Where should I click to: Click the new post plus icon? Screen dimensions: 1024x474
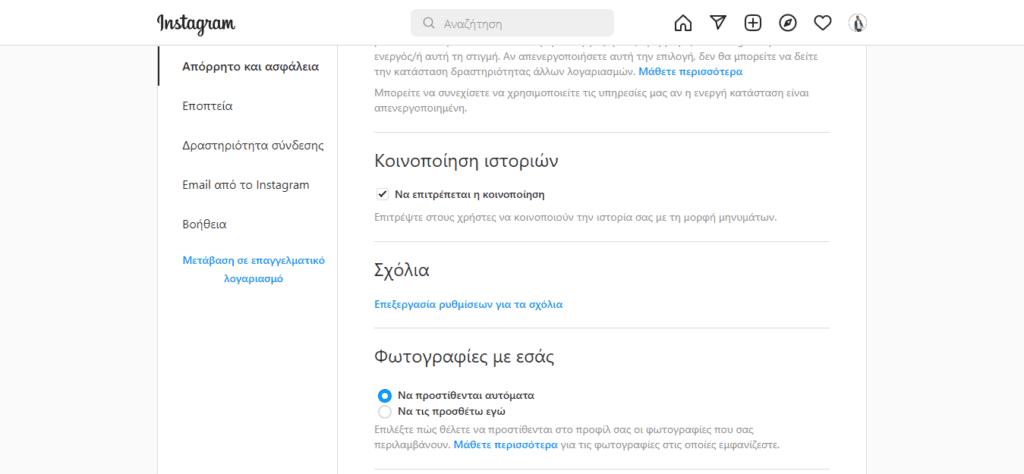point(753,23)
